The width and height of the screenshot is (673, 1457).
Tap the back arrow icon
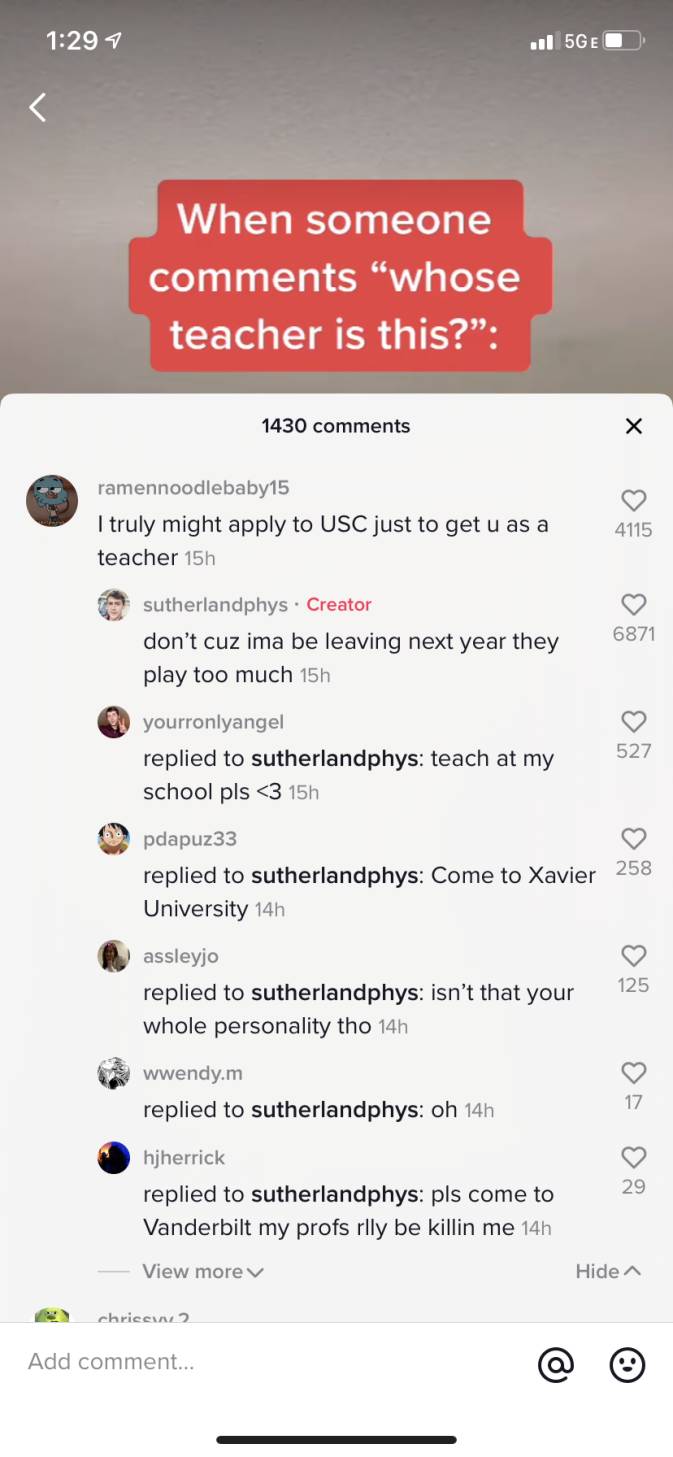pos(38,107)
